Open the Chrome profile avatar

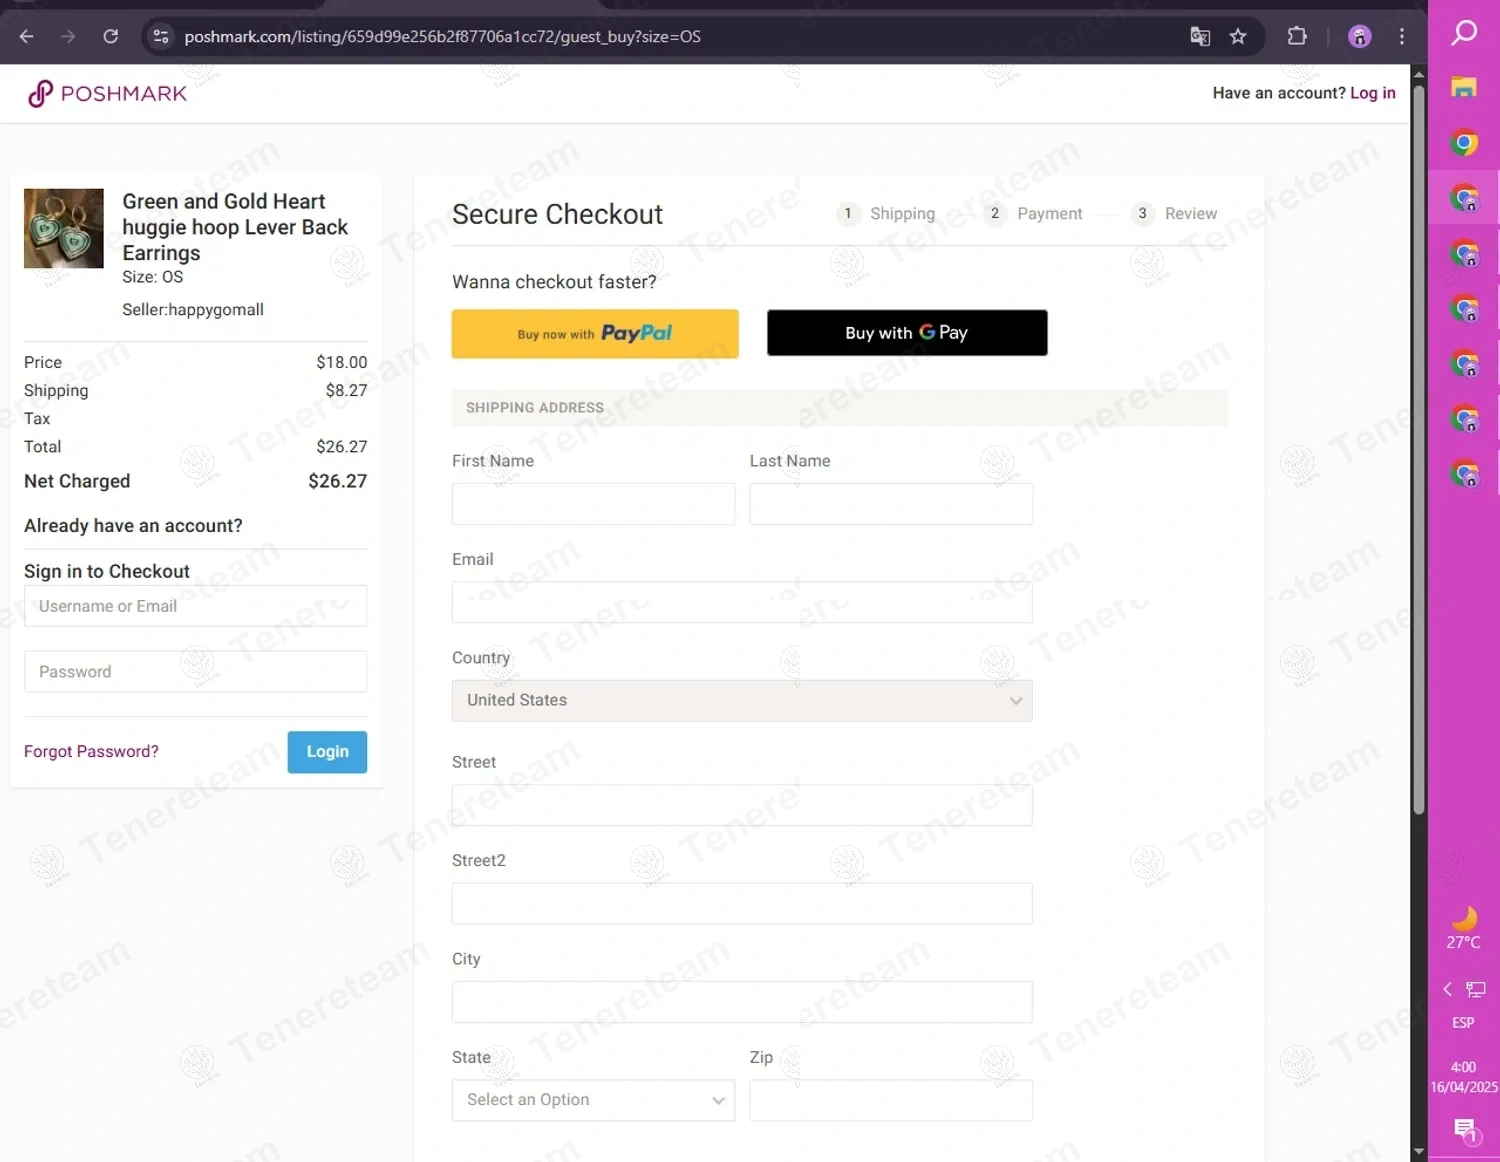tap(1359, 37)
